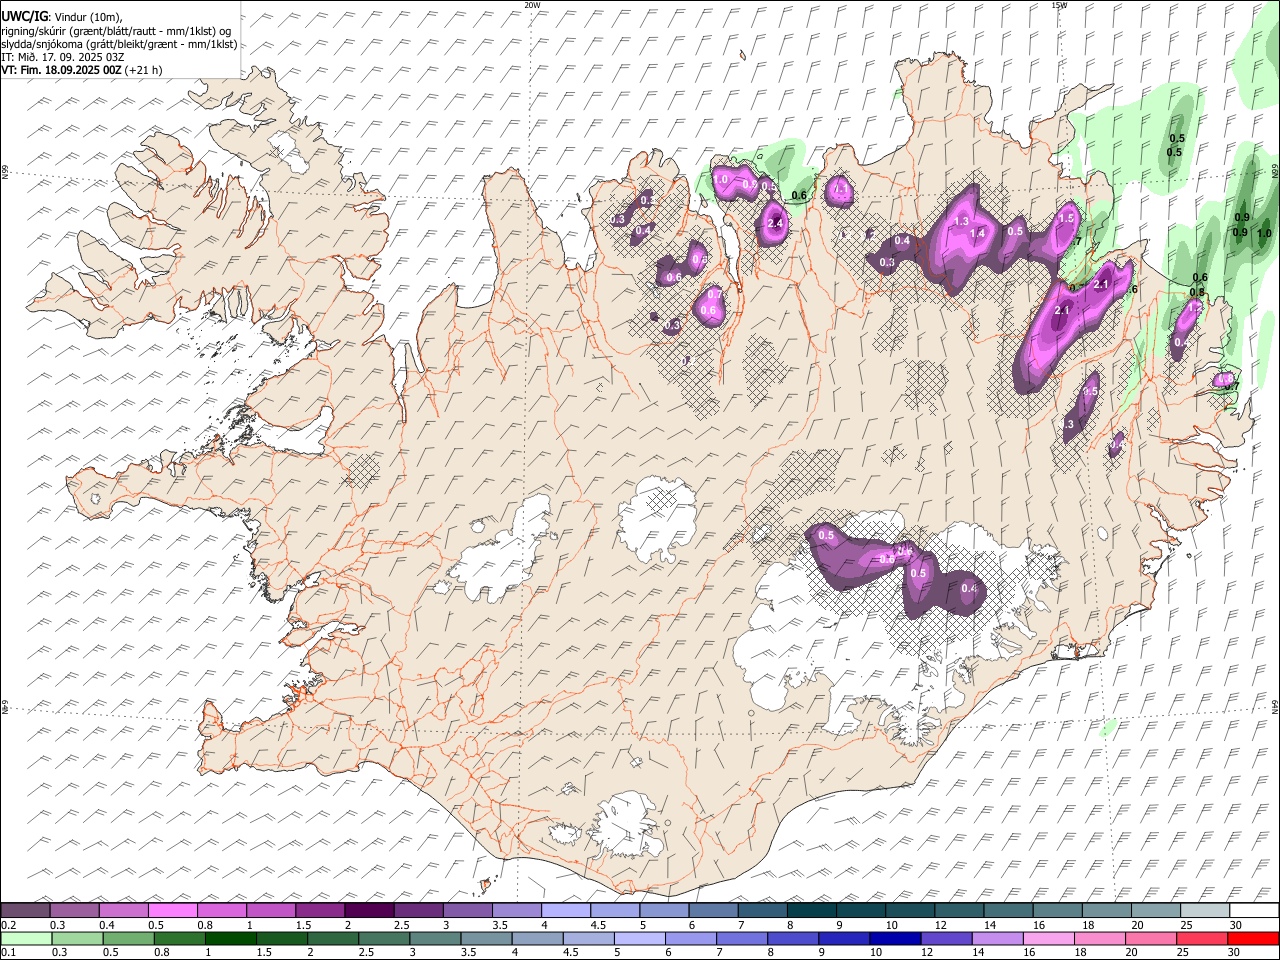Click the '1.5' snowfall value in the northeast
This screenshot has width=1280, height=960.
1066,218
